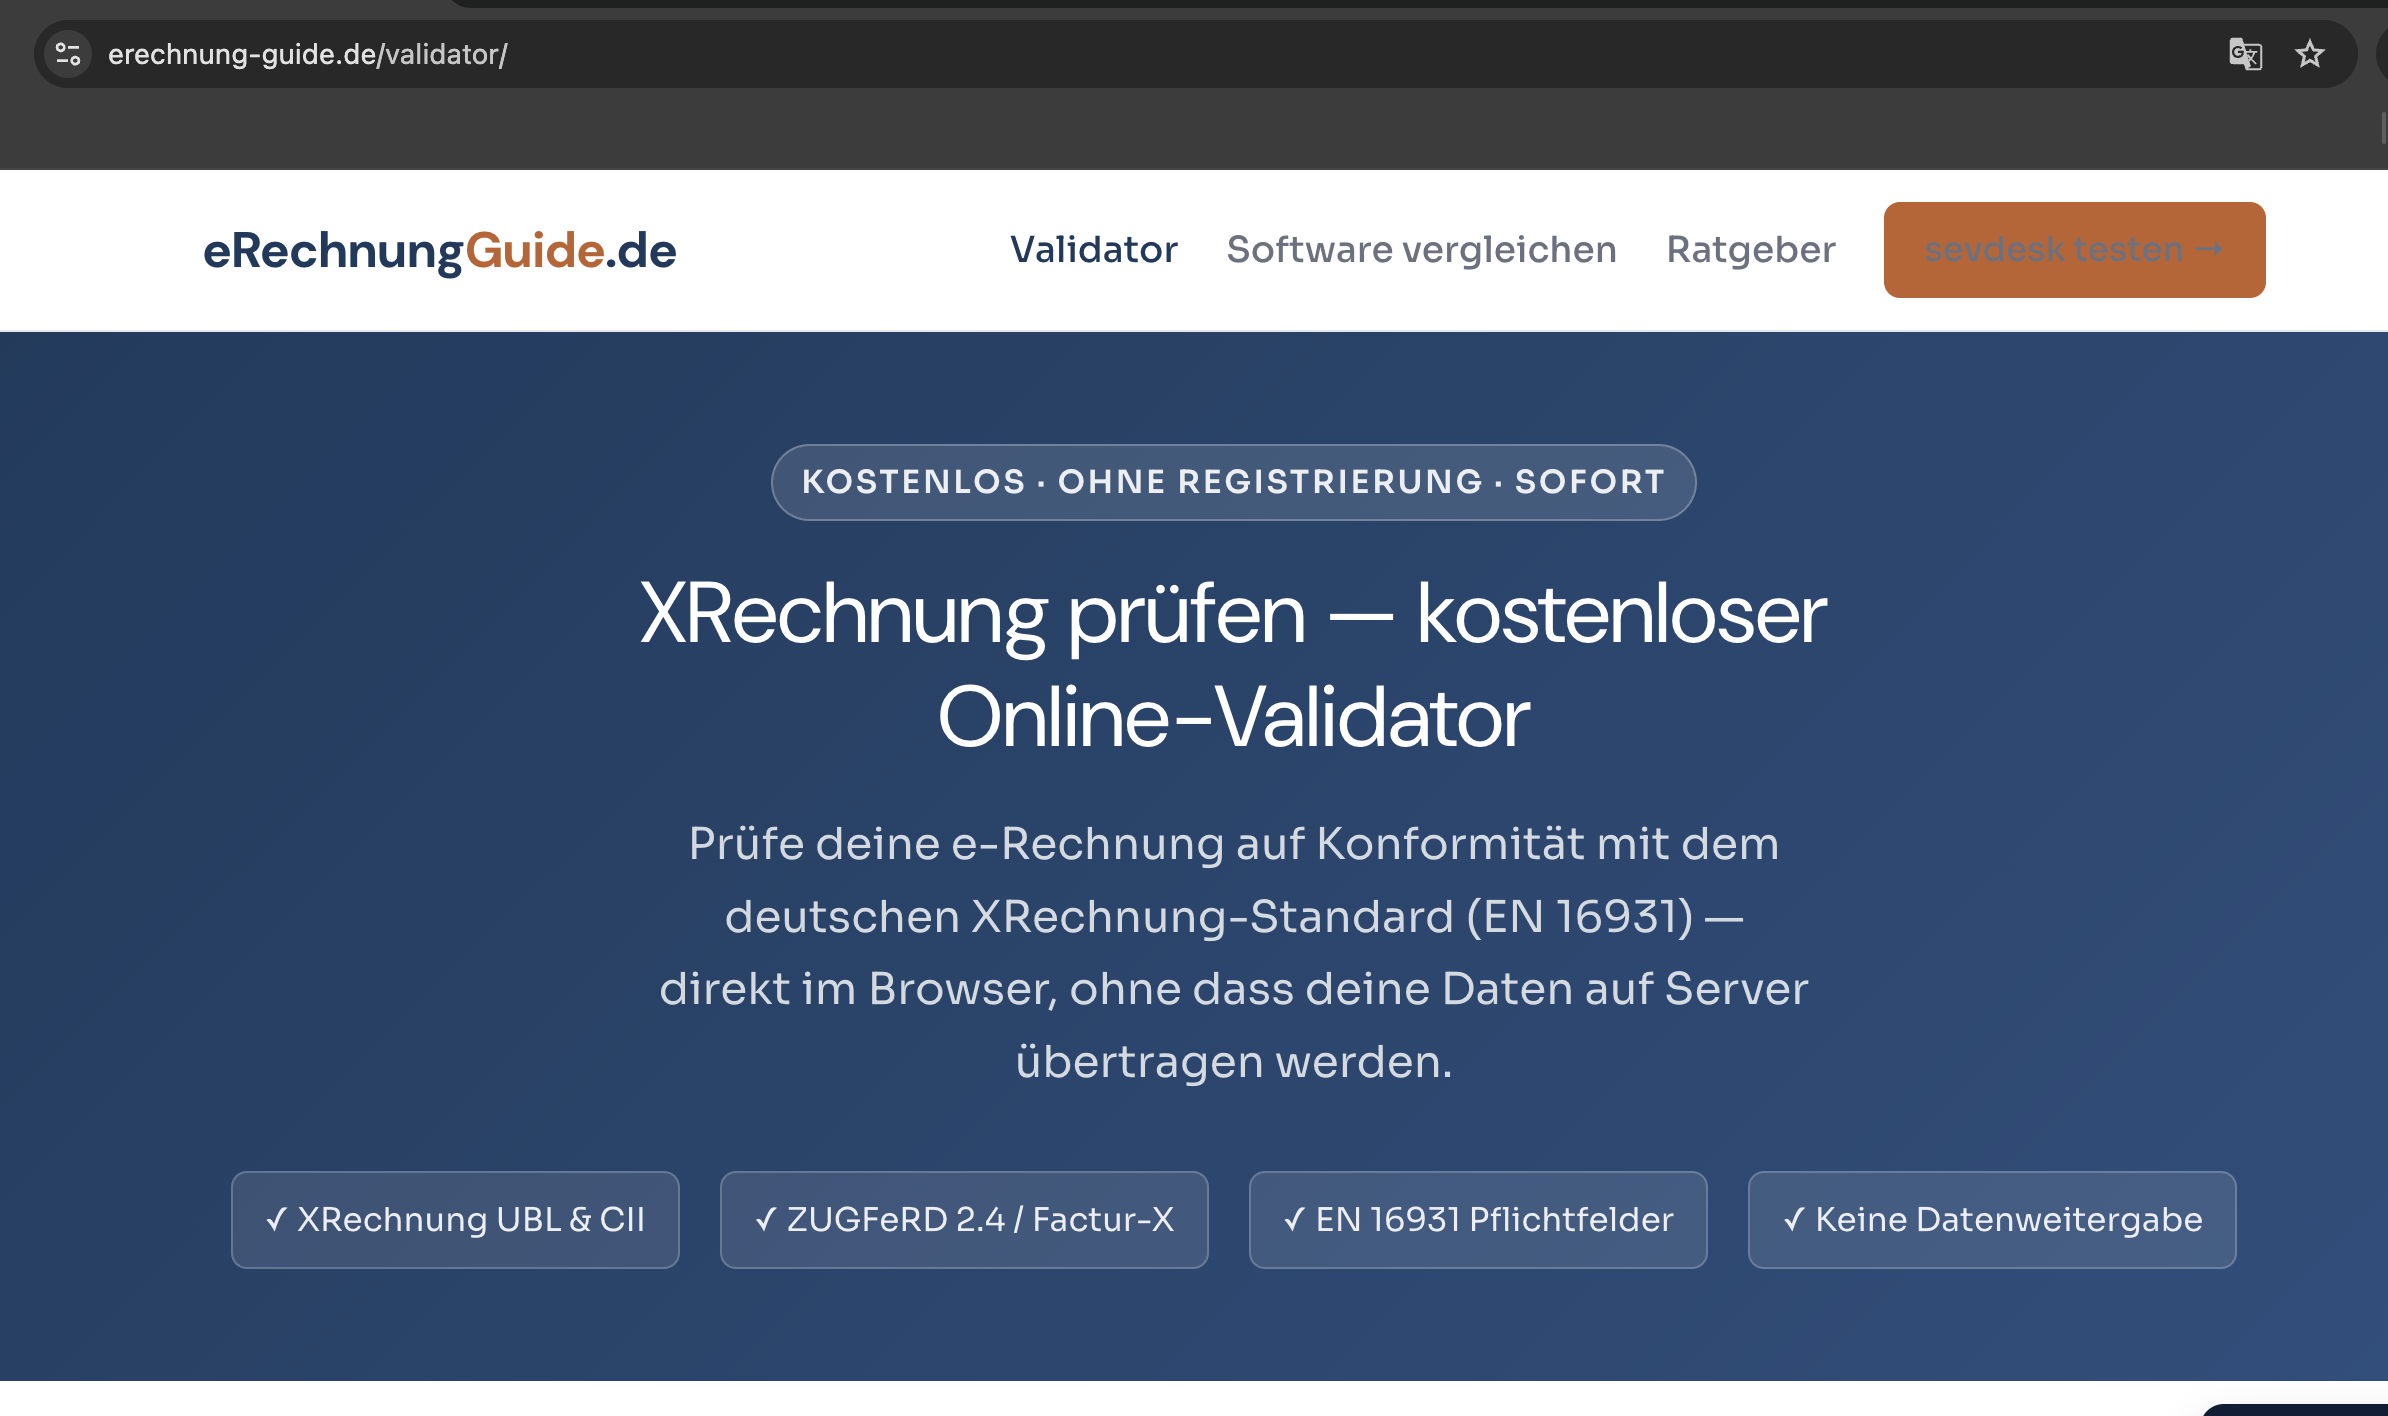The width and height of the screenshot is (2388, 1416).
Task: Click the Google Translate icon in address bar
Action: [x=2245, y=54]
